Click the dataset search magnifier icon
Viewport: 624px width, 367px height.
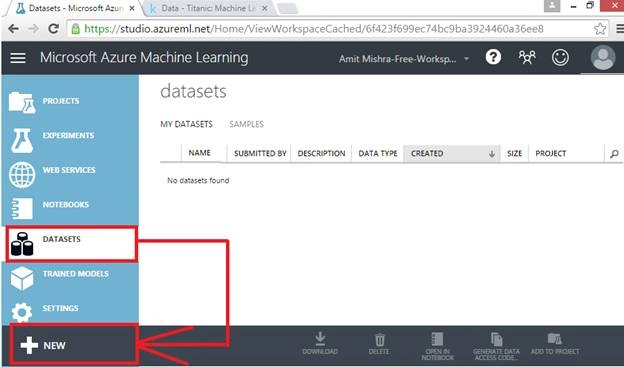tap(614, 154)
